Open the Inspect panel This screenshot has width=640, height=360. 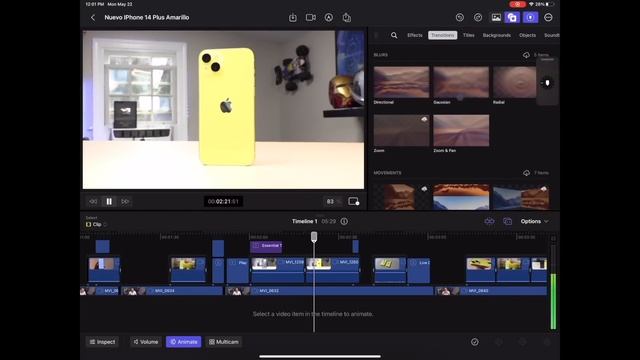click(x=102, y=342)
